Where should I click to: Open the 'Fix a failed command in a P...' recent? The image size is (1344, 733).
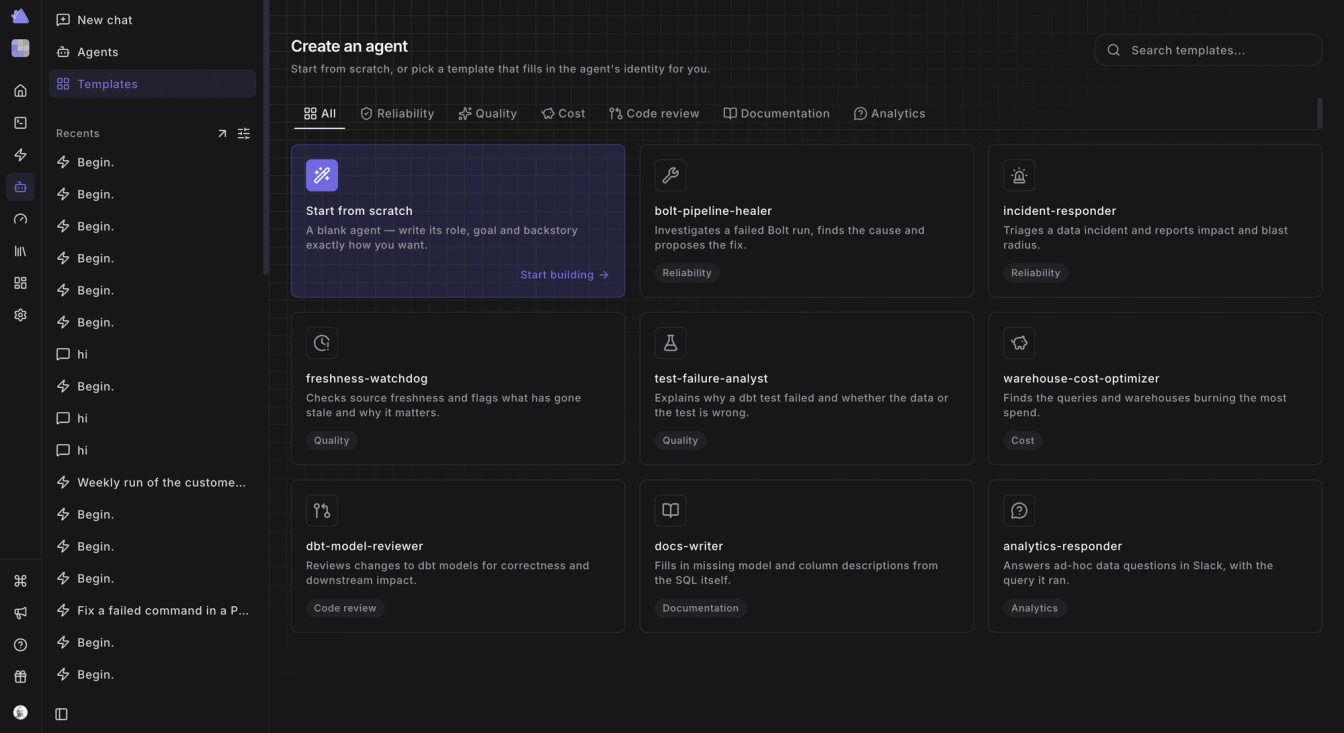click(x=152, y=610)
